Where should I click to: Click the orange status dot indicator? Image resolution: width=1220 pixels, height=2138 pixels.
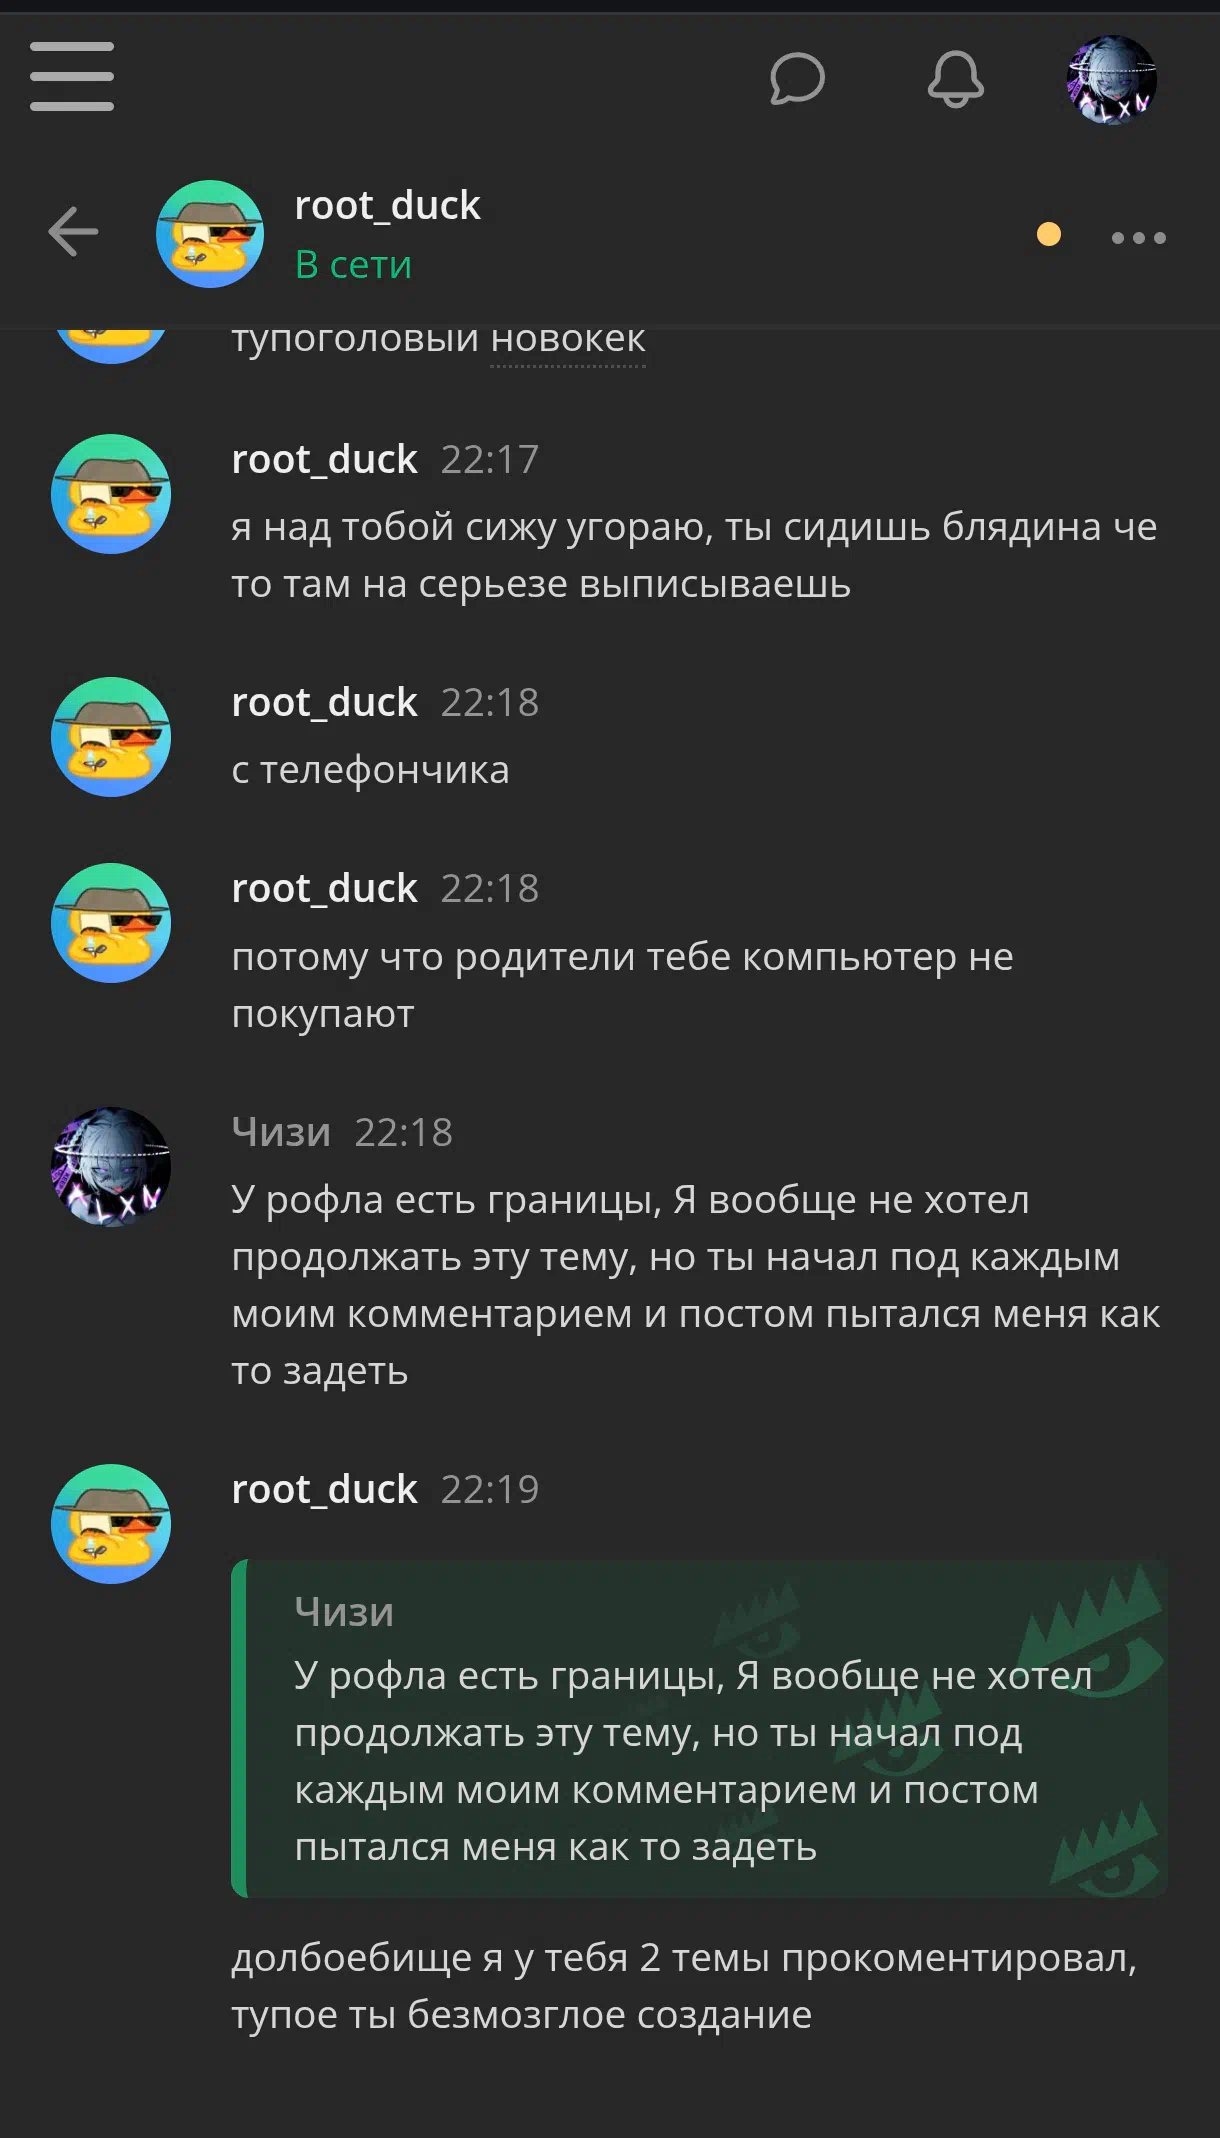click(x=1049, y=234)
